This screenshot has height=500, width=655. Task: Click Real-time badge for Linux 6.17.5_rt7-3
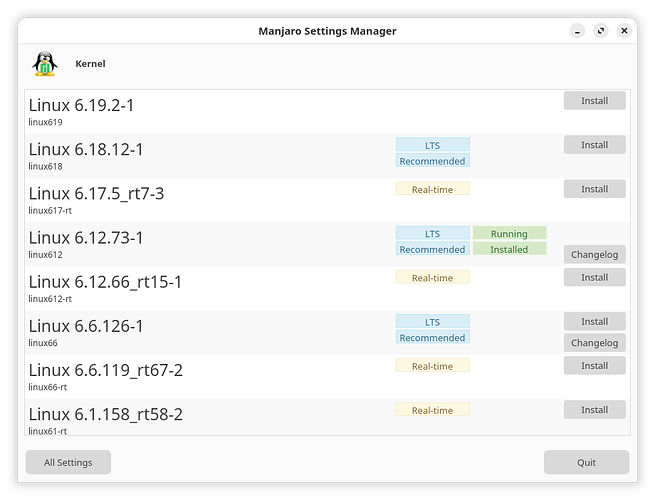(433, 189)
